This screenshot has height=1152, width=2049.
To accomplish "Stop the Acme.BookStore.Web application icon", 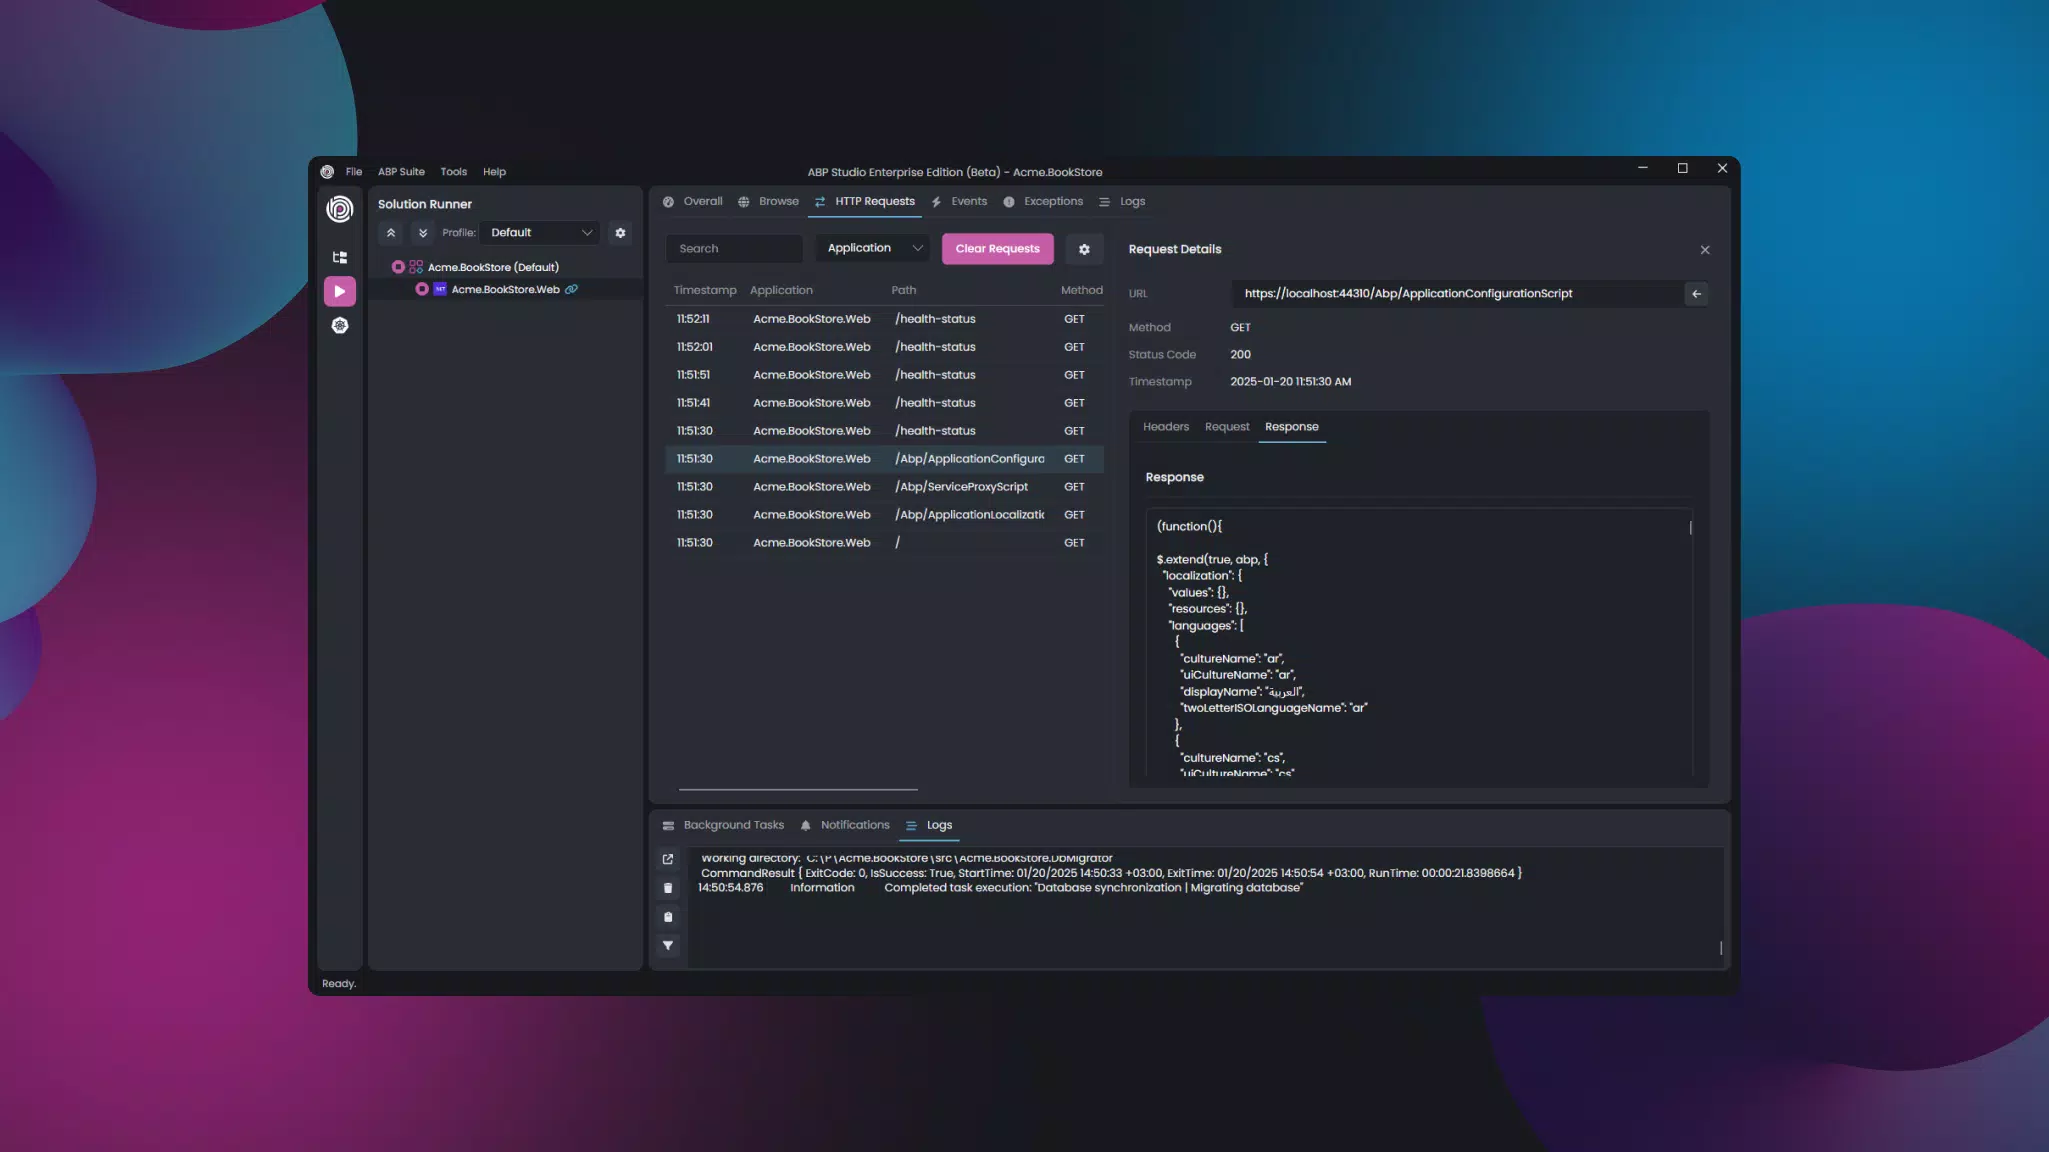I will click(x=422, y=289).
